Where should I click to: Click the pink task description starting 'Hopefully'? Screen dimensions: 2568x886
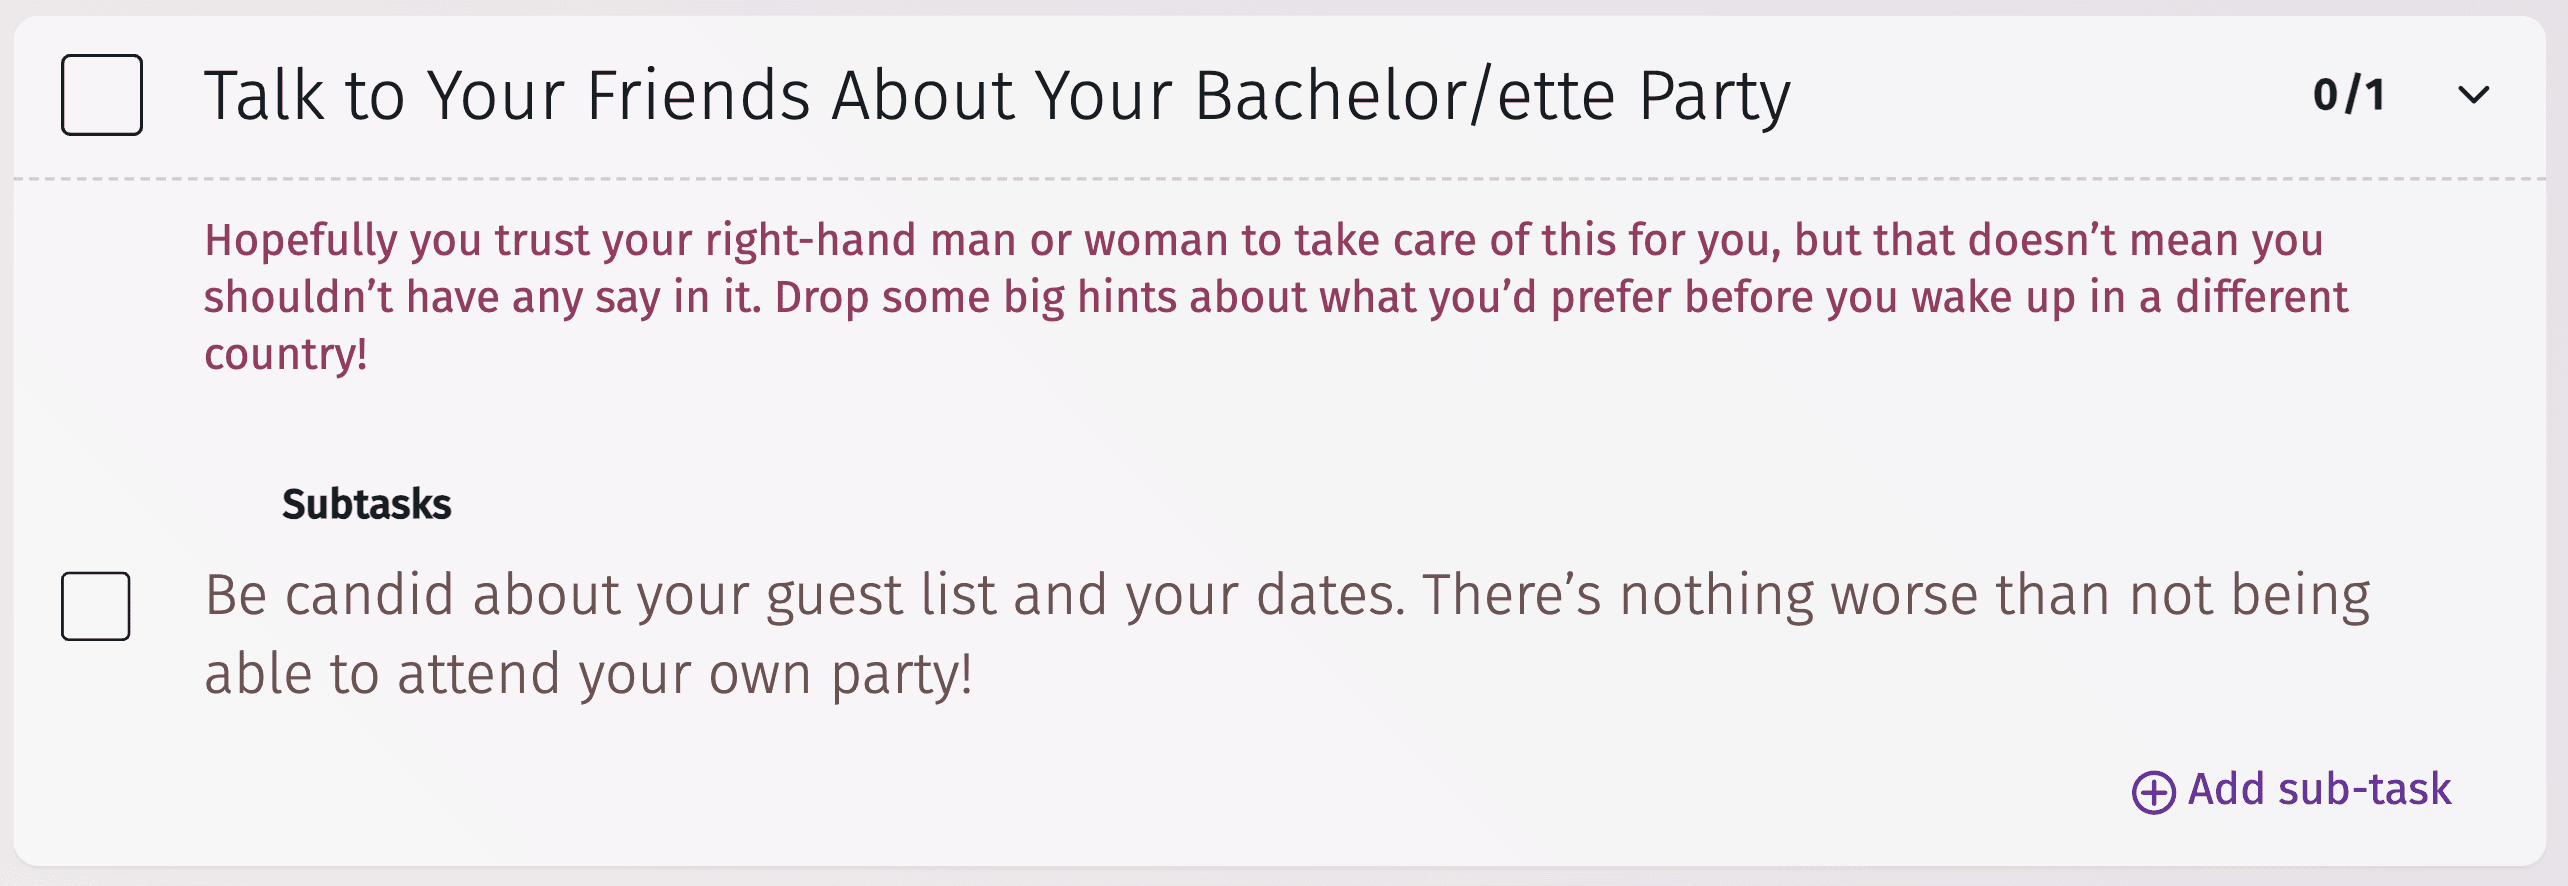click(x=1262, y=241)
